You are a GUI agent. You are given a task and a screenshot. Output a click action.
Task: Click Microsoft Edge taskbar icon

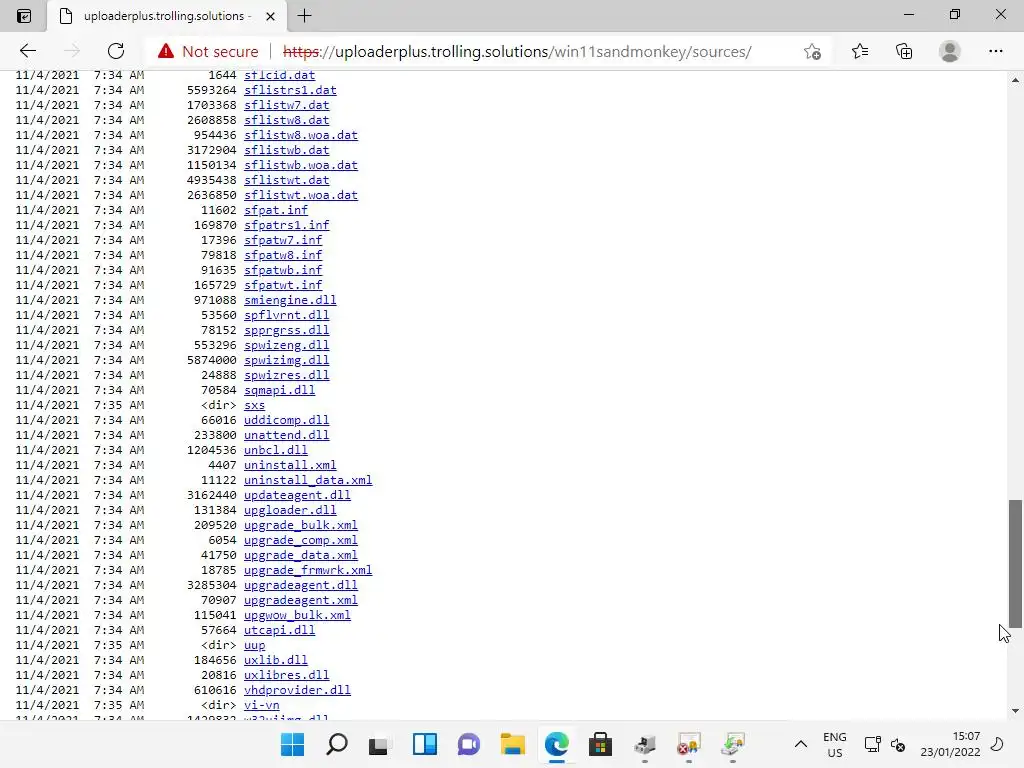[x=556, y=744]
